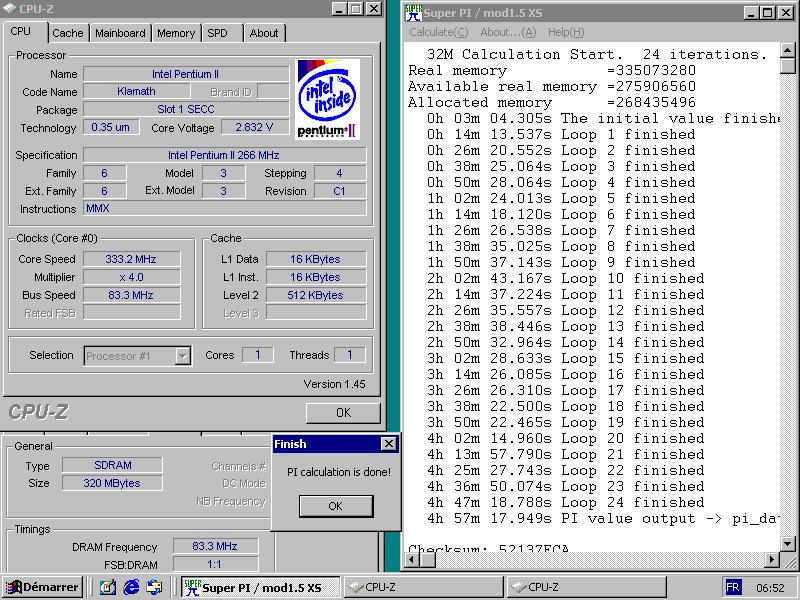Click OK in the Finish dialog
Image resolution: width=800 pixels, height=600 pixels.
pos(336,506)
